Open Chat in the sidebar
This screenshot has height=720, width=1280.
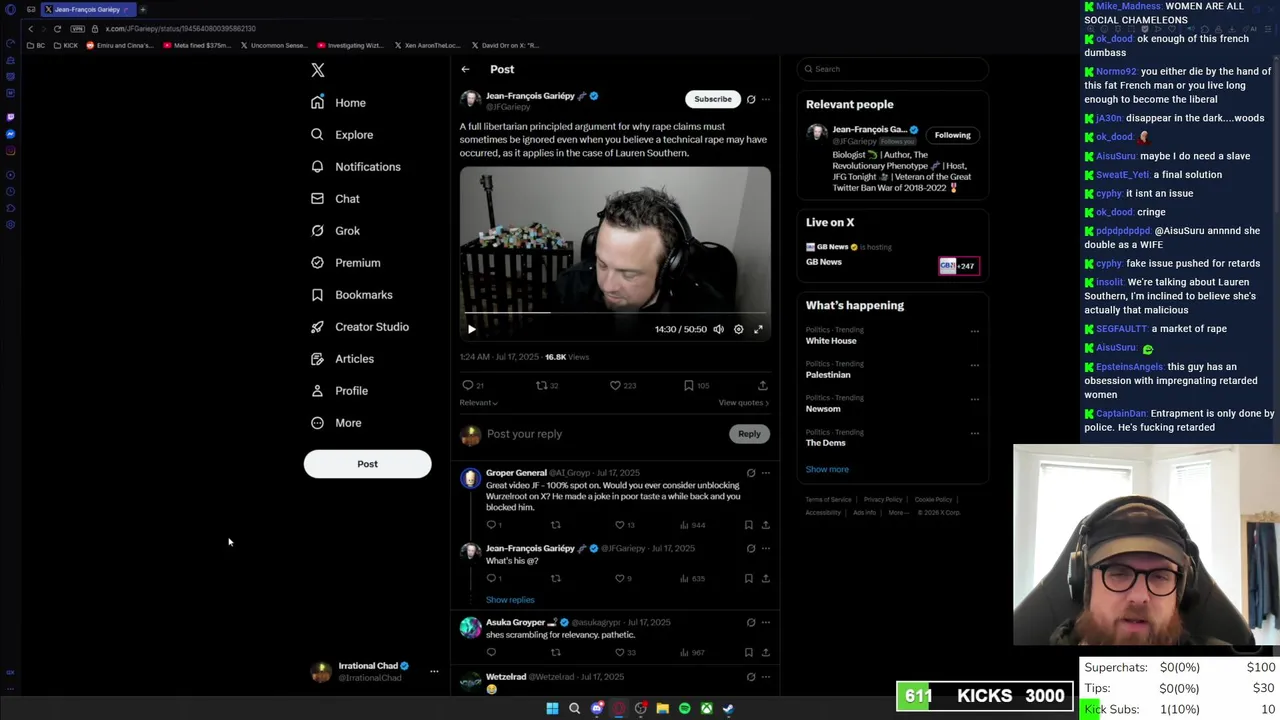coord(335,199)
